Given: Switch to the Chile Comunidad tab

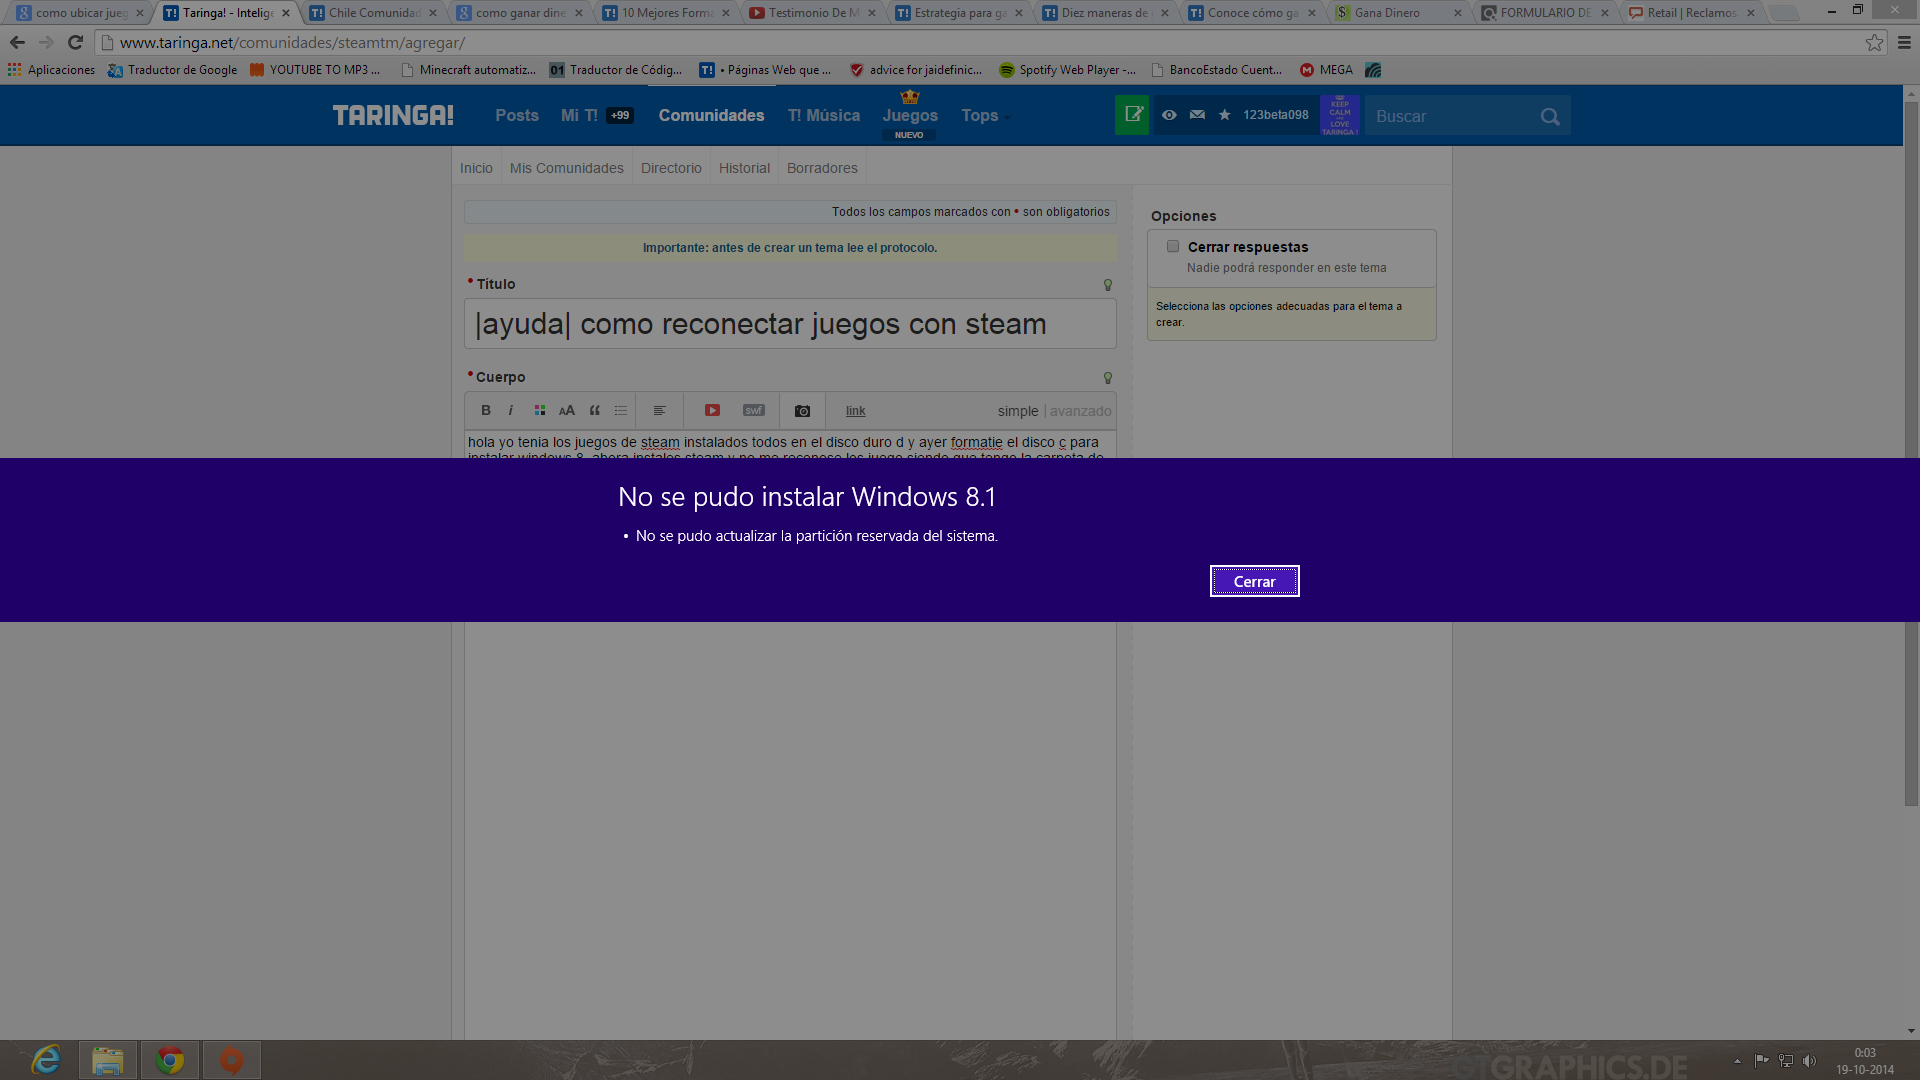Looking at the screenshot, I should [373, 13].
